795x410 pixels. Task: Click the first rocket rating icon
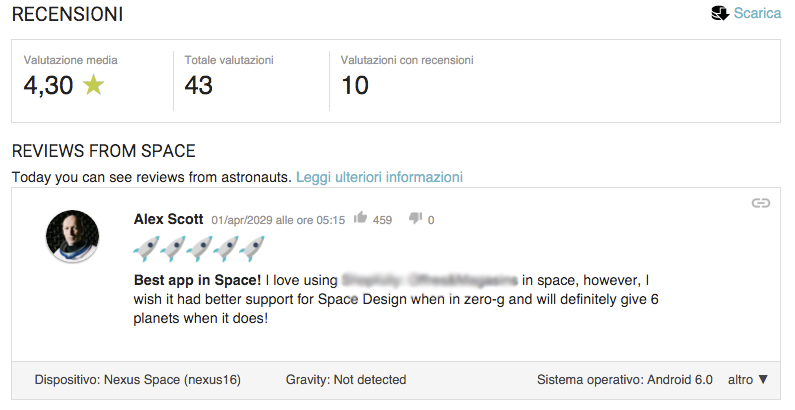click(146, 248)
